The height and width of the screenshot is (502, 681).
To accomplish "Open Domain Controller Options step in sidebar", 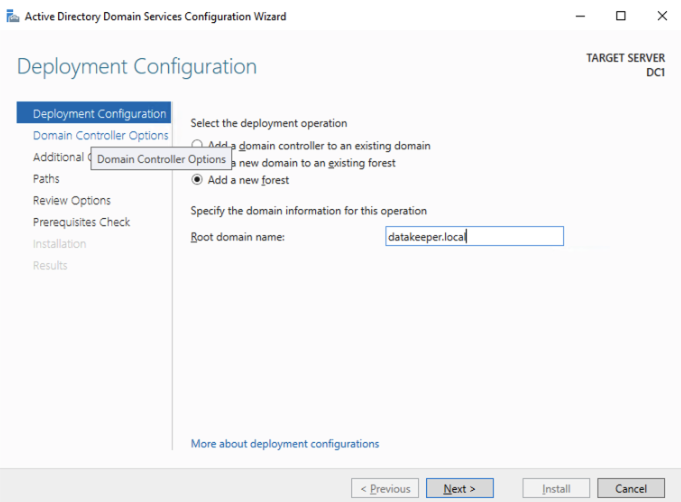I will point(100,135).
